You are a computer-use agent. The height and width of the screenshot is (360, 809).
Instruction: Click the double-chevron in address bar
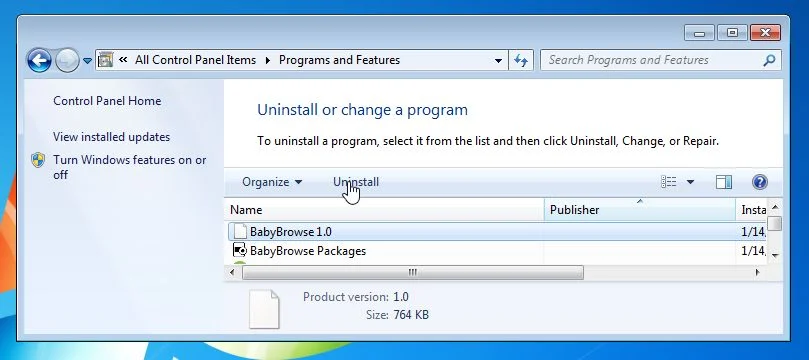coord(123,60)
